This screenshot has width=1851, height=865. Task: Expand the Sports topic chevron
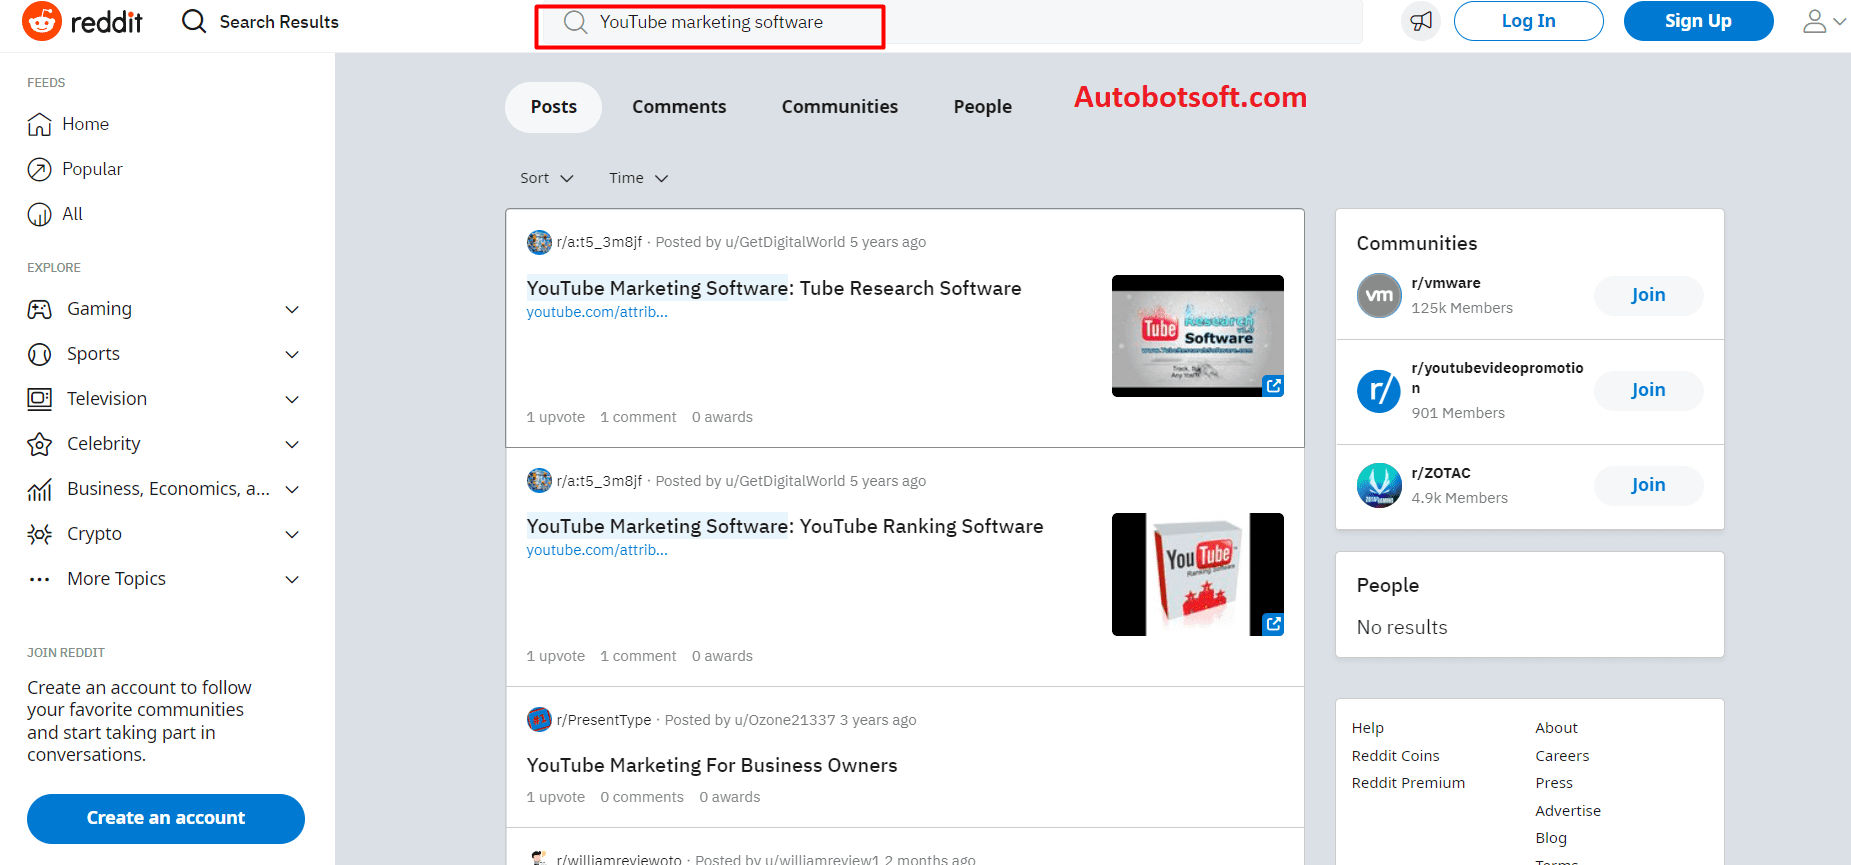(292, 354)
